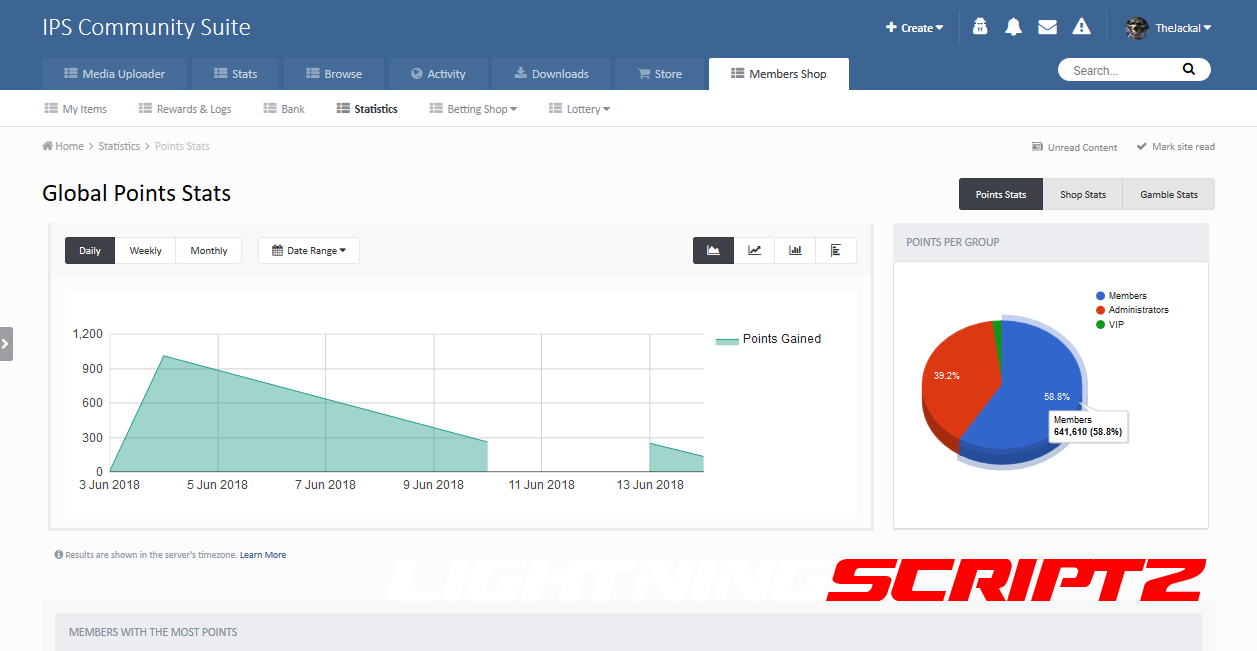Open the messages envelope icon
This screenshot has height=651, width=1257.
(1047, 28)
